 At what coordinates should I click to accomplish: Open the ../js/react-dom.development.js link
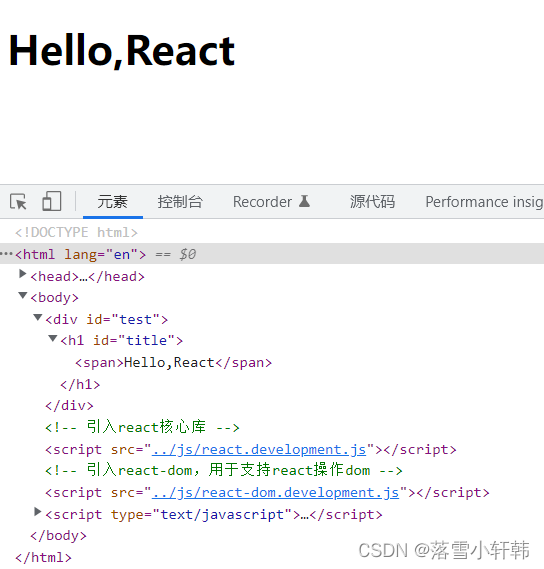point(275,492)
